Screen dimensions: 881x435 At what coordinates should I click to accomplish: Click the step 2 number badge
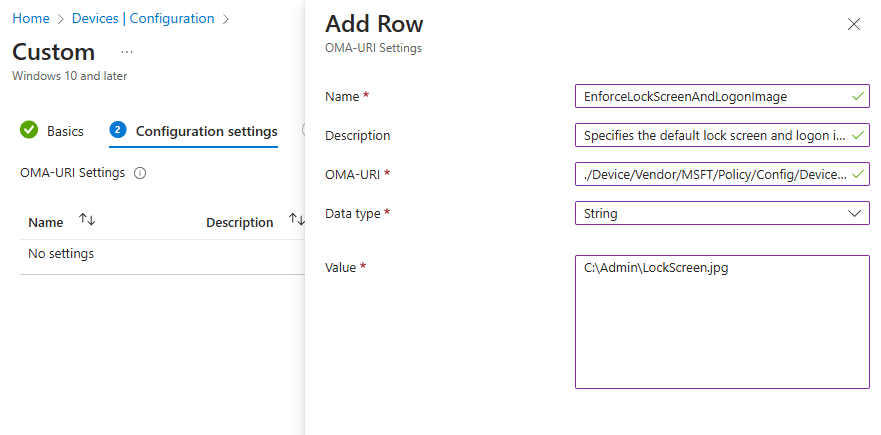tap(118, 130)
